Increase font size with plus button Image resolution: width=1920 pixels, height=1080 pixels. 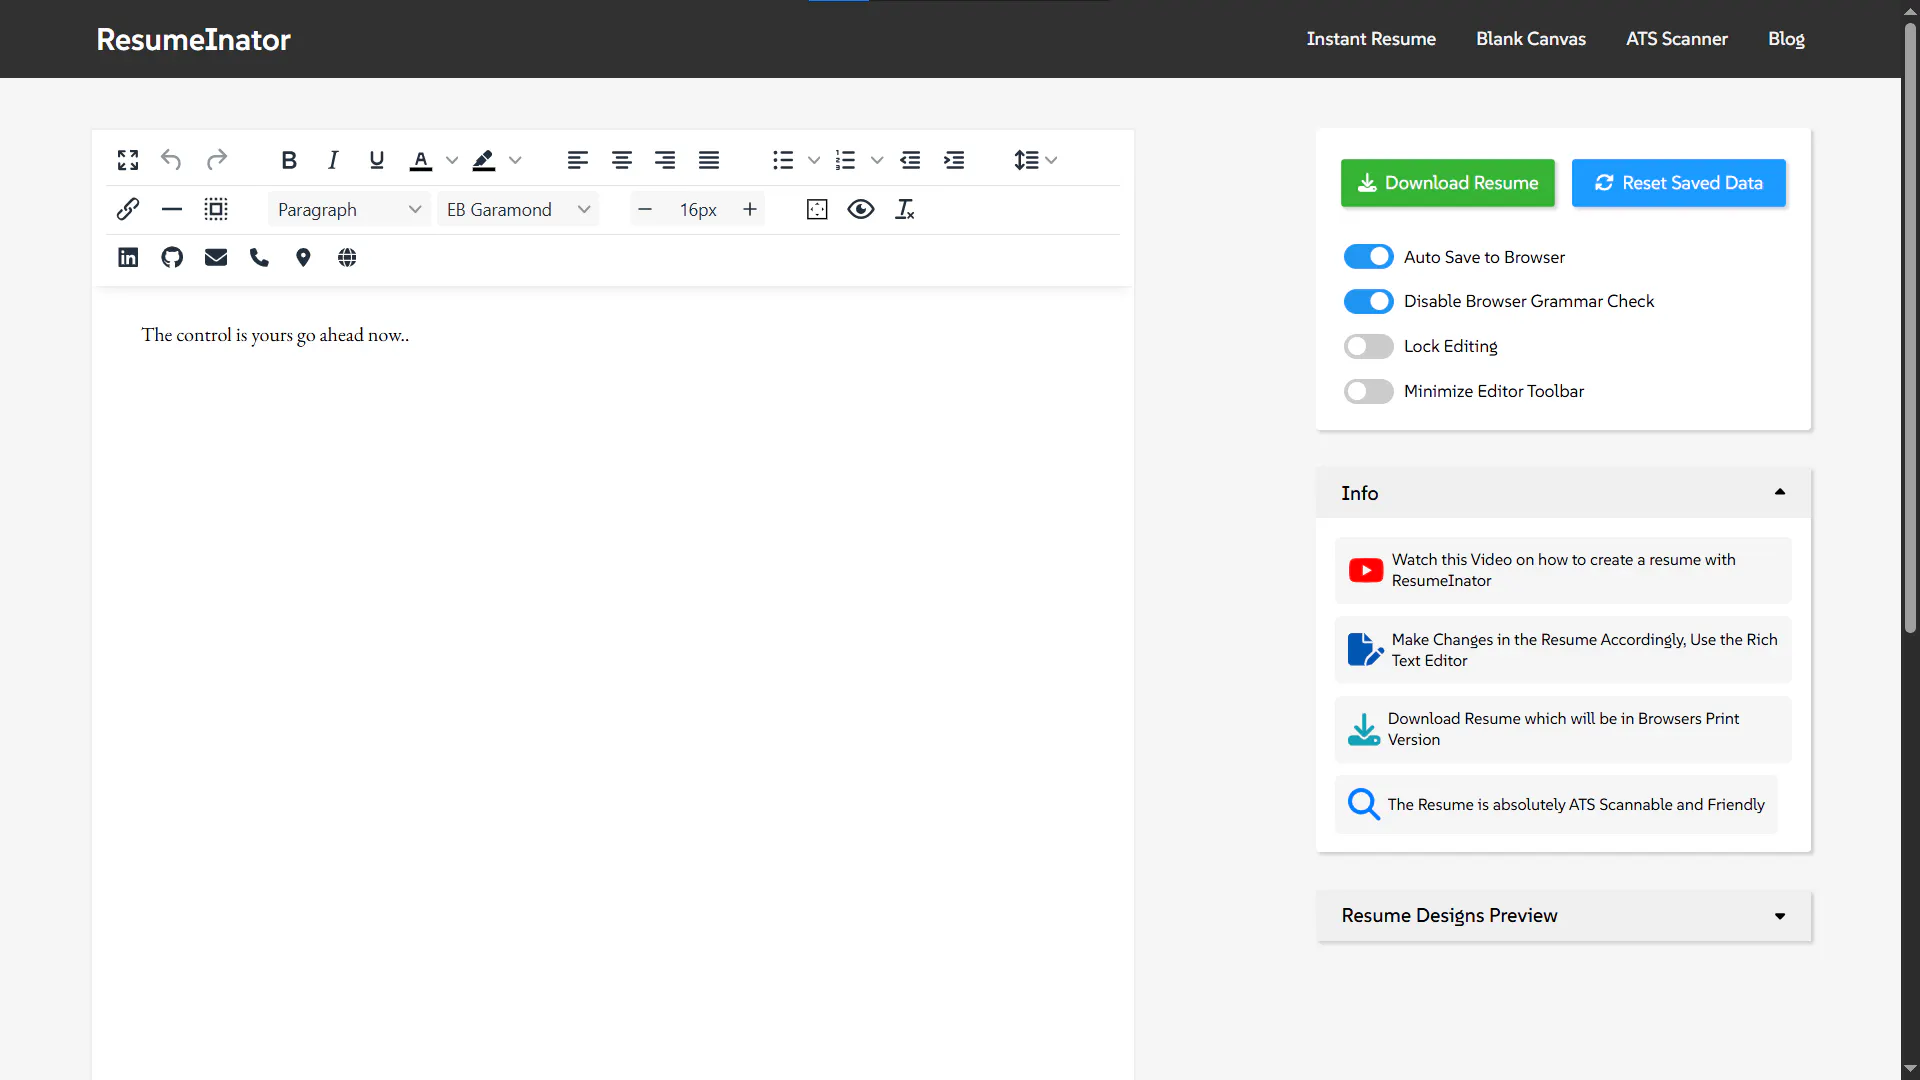coord(750,209)
